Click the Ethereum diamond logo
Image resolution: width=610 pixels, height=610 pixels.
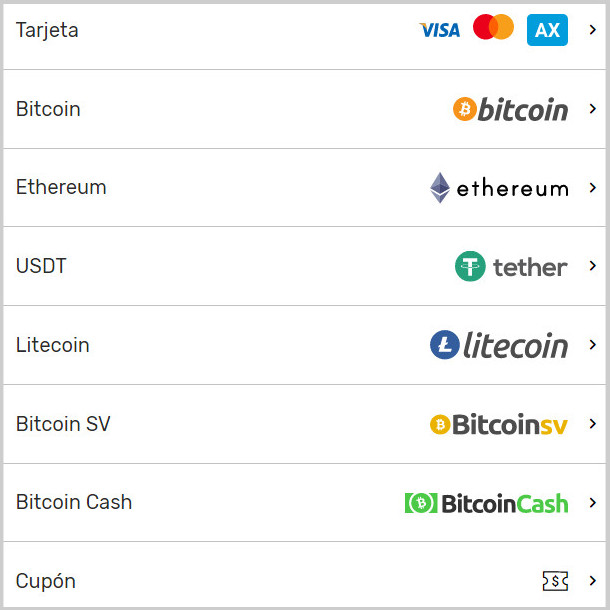point(440,188)
